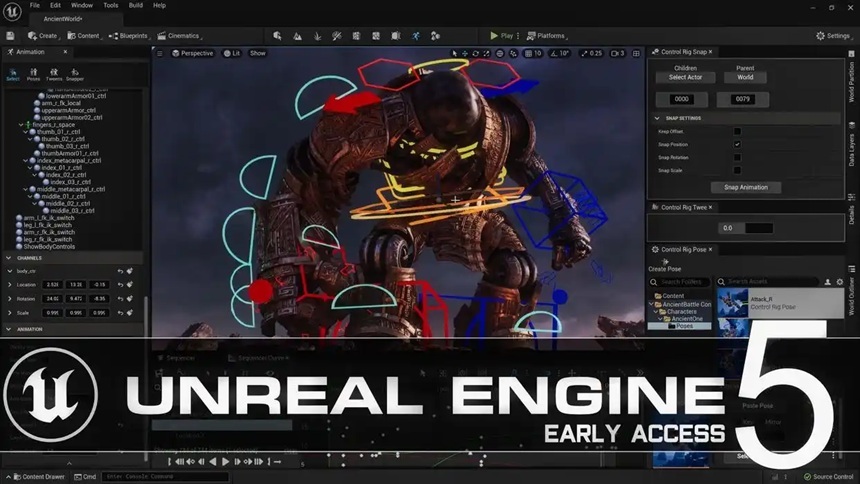Switch to Brush Editing mode icon
The image size is (860, 484).
point(396,36)
